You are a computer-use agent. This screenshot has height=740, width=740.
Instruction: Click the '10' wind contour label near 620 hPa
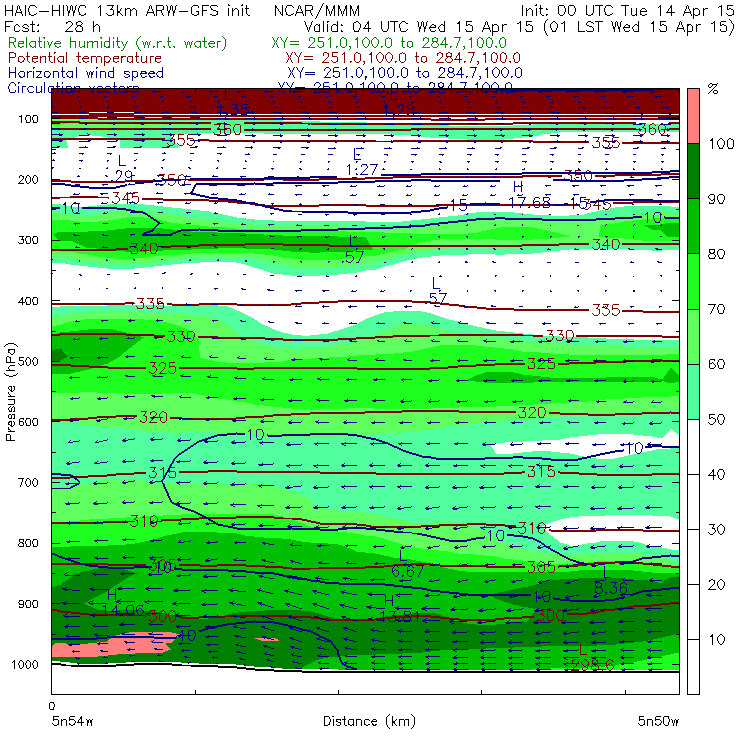click(x=255, y=435)
